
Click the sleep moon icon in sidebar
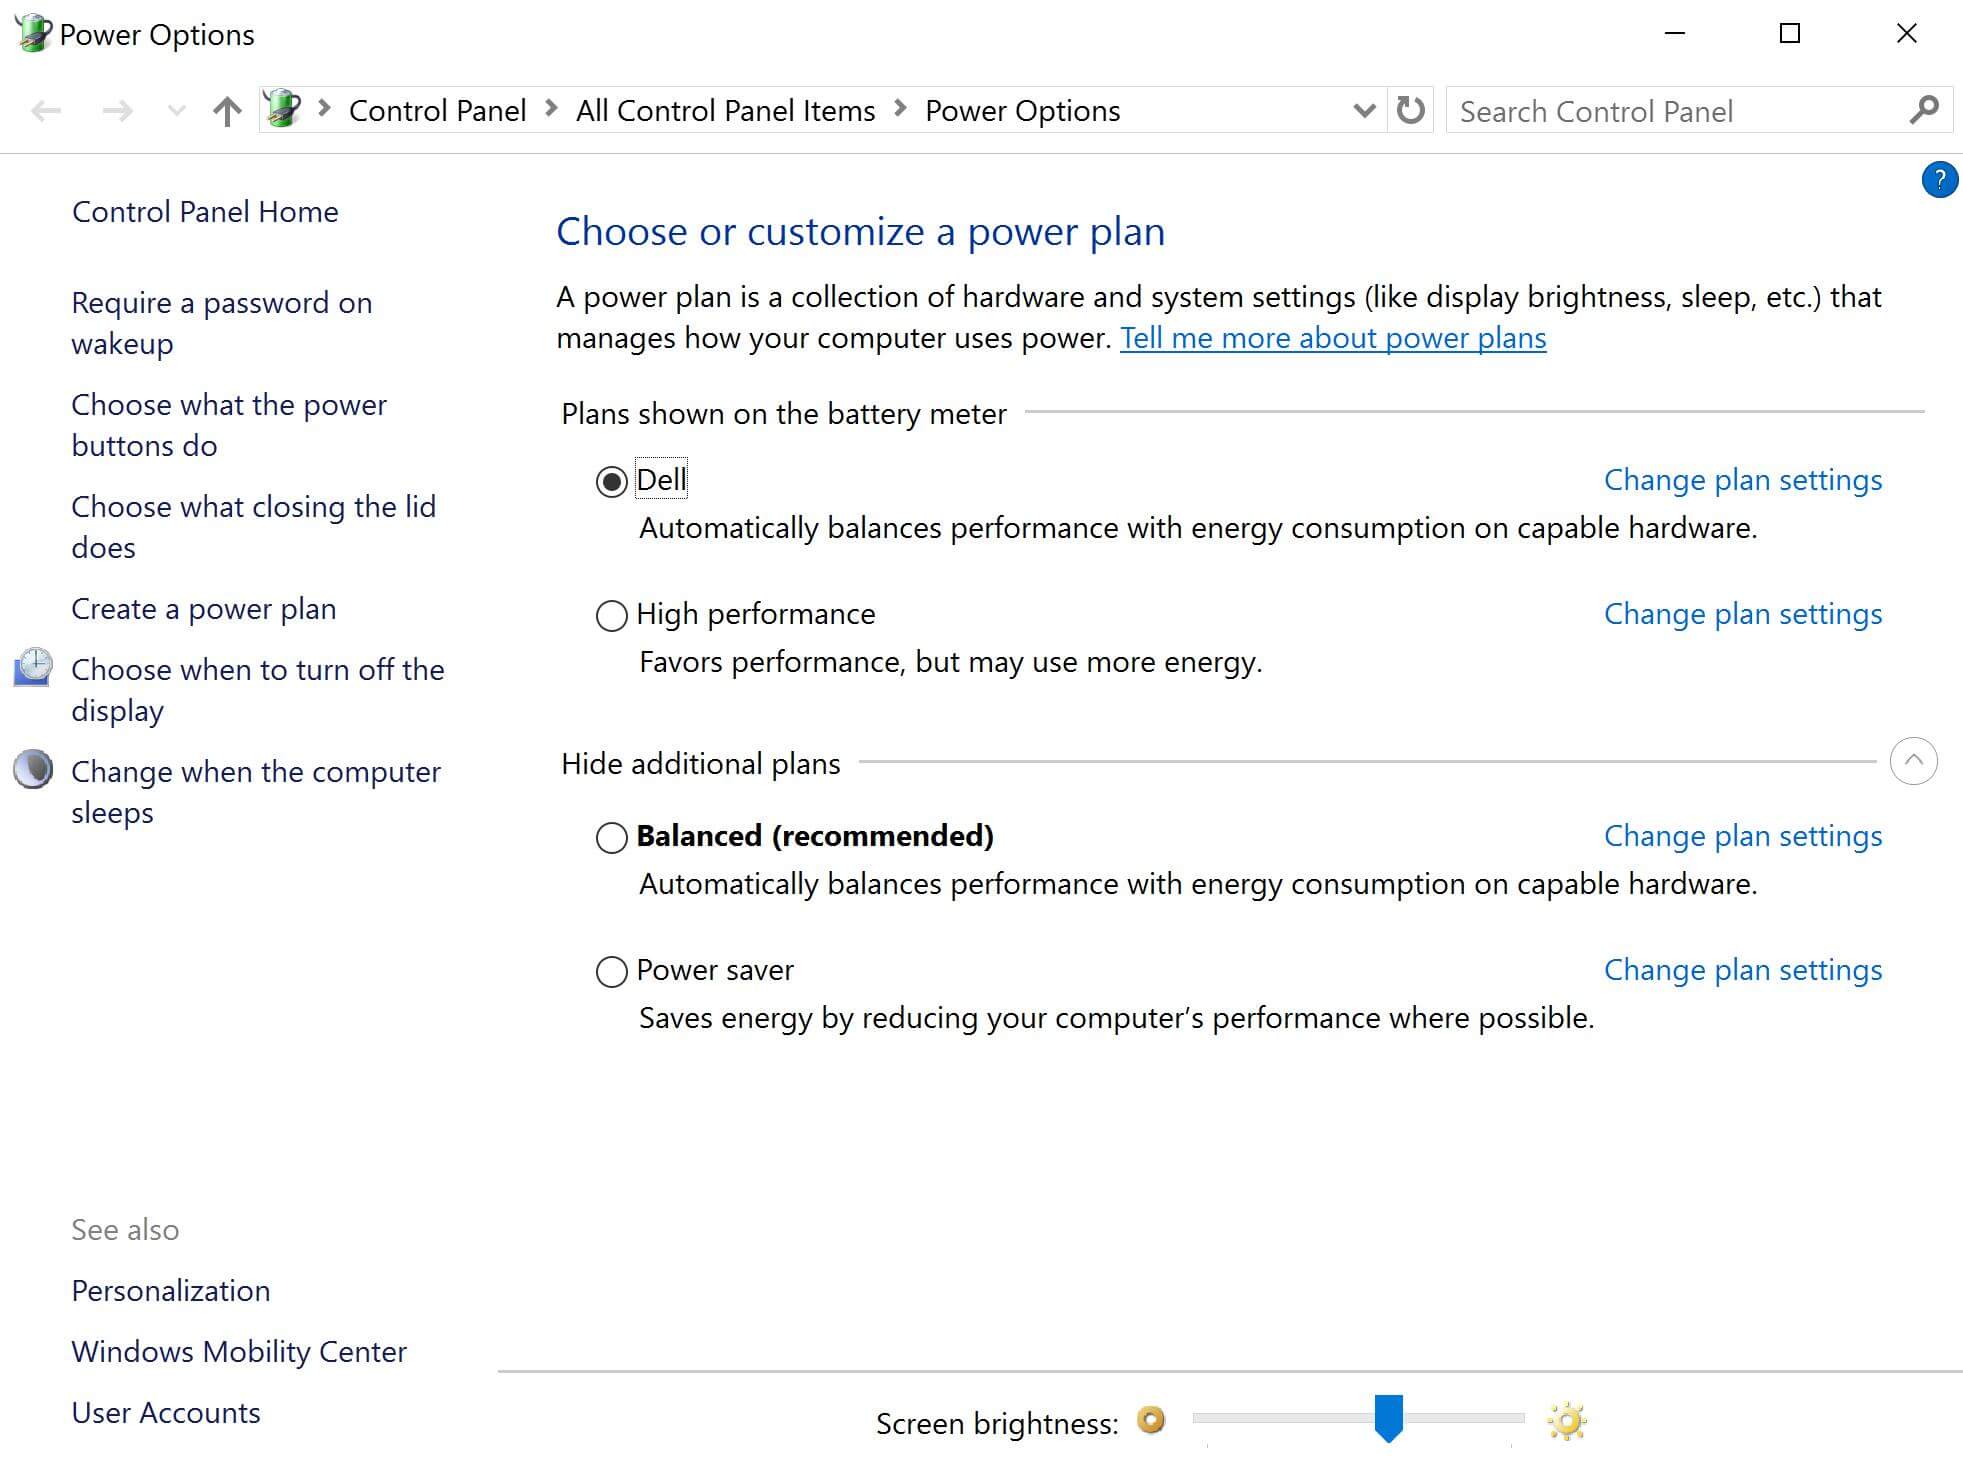33,770
